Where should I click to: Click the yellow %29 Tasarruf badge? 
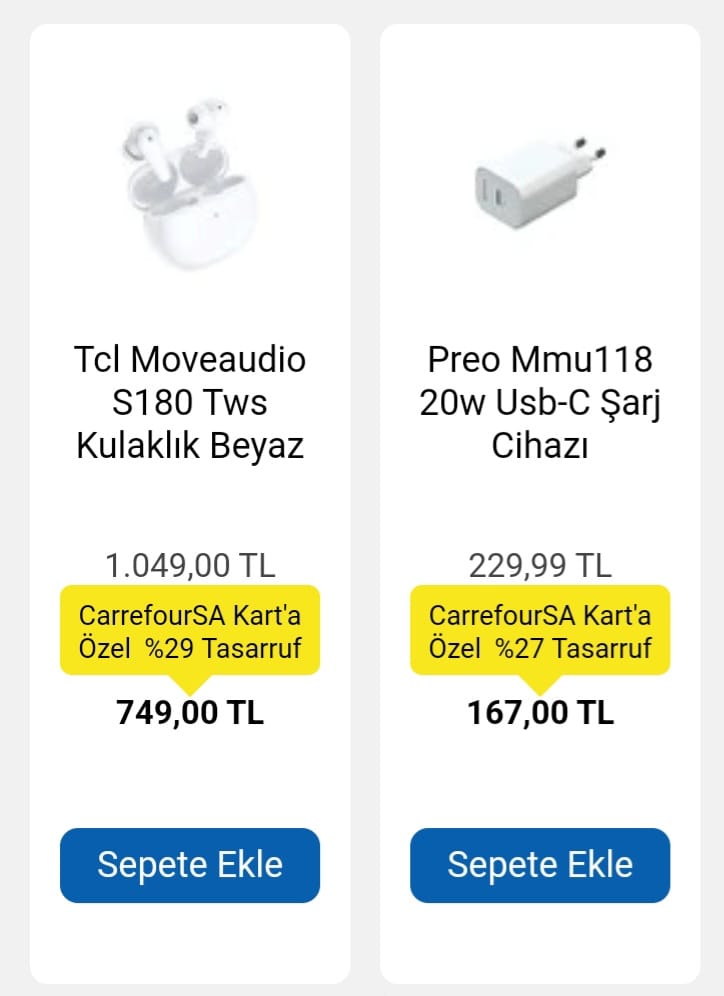[190, 631]
